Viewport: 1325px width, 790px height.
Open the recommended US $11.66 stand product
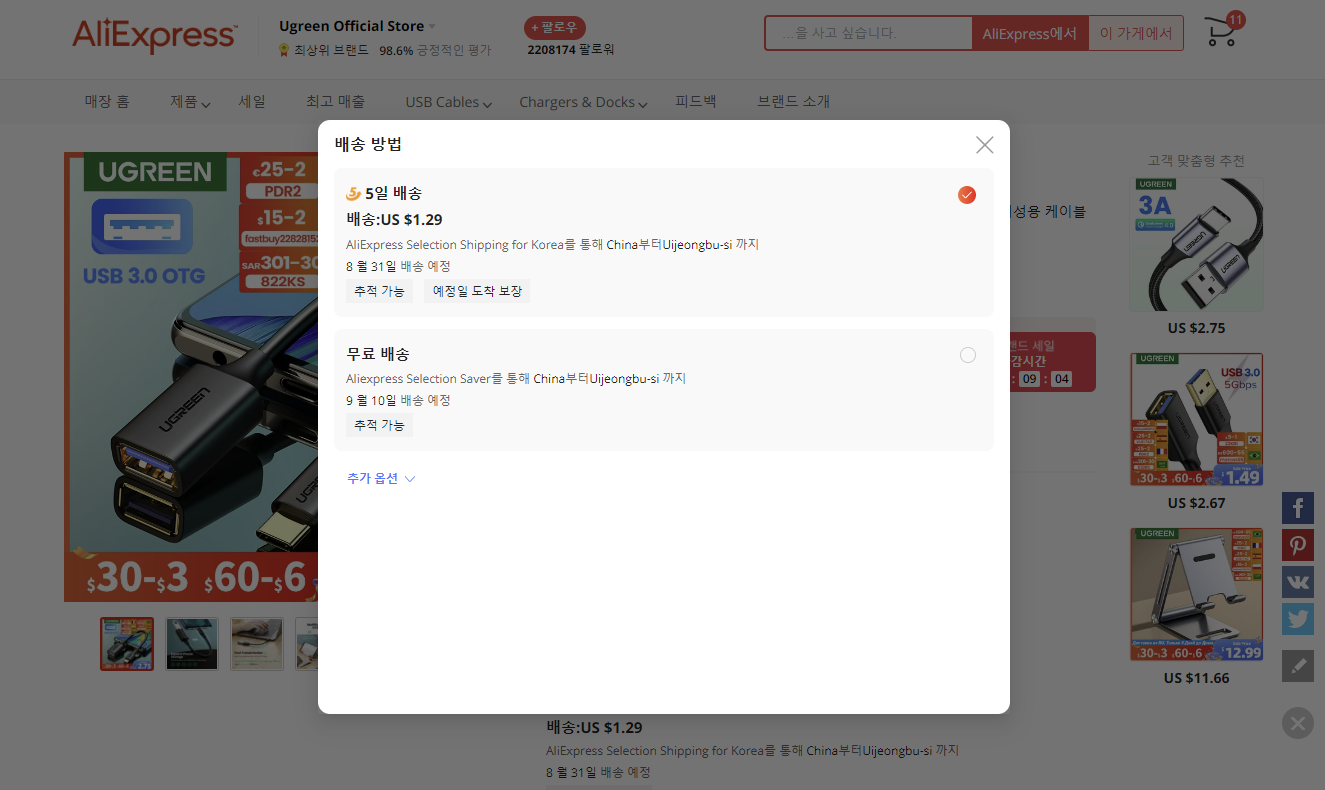[x=1196, y=595]
